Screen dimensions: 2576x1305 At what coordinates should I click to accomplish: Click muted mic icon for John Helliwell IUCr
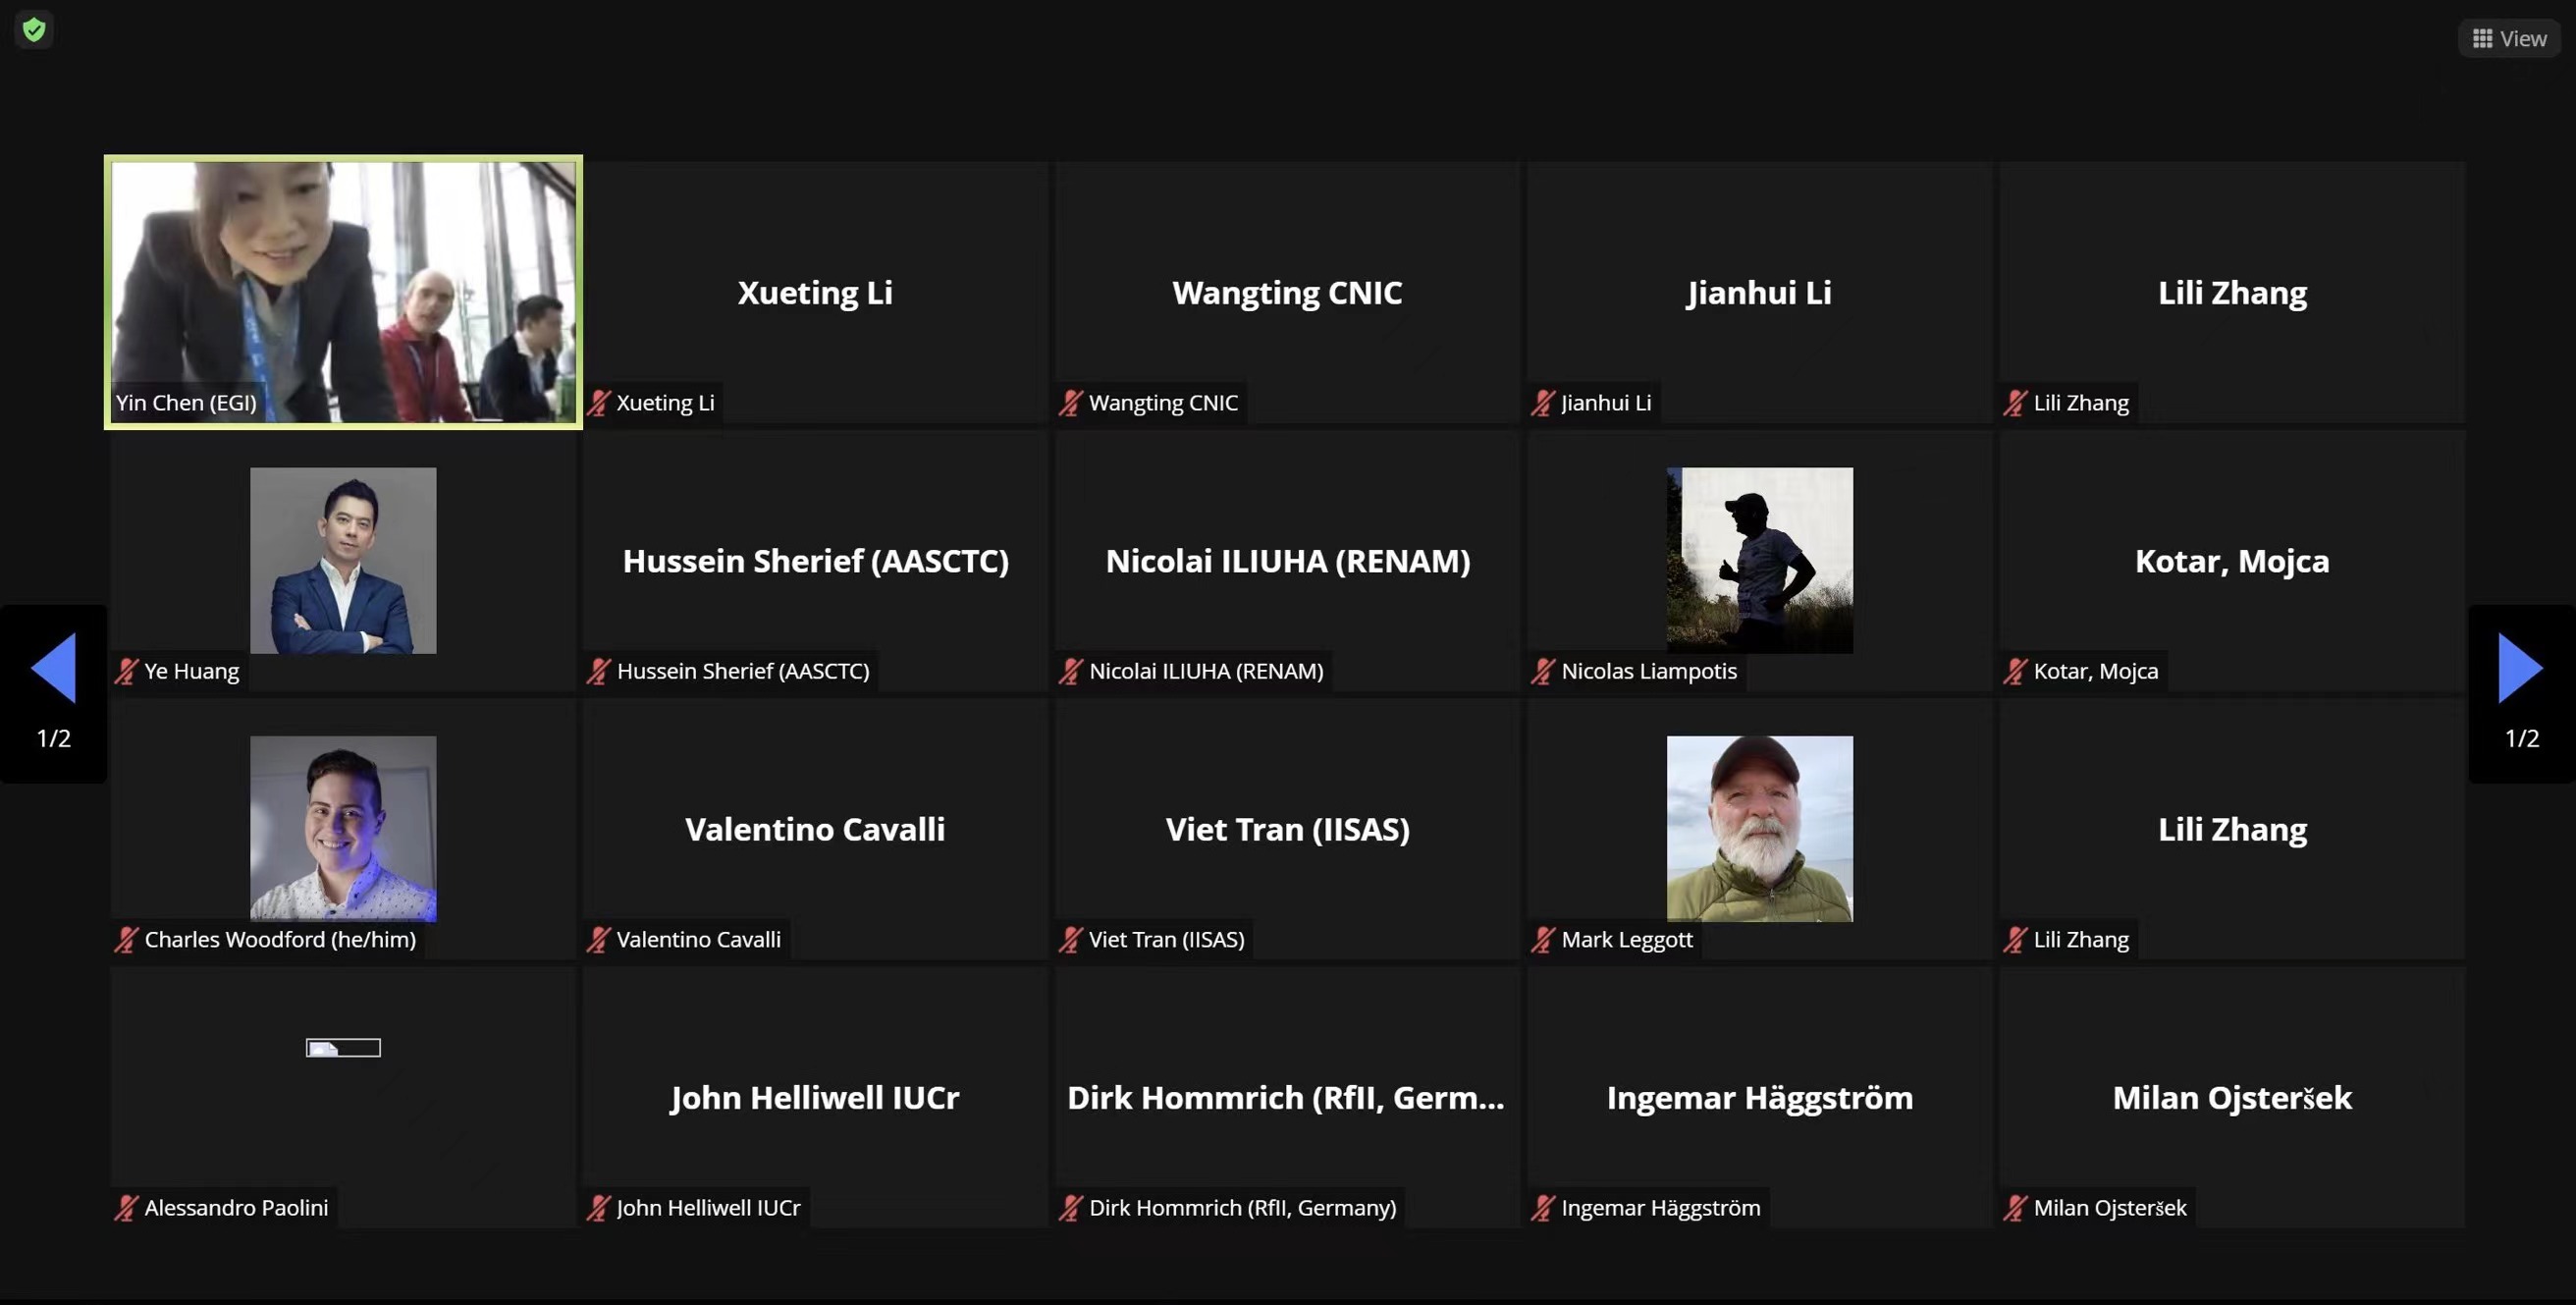point(599,1208)
